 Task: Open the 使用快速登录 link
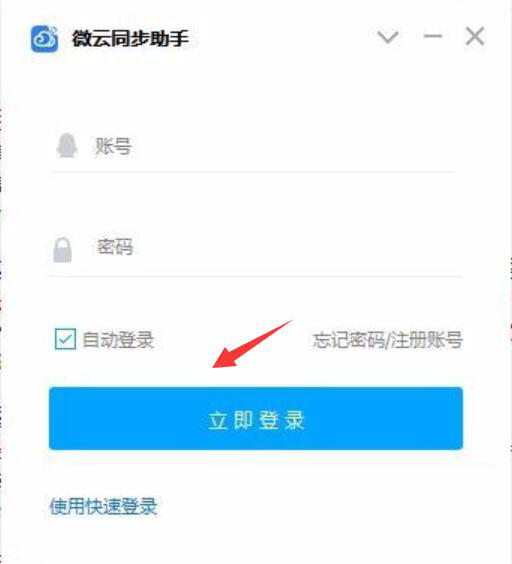103,507
